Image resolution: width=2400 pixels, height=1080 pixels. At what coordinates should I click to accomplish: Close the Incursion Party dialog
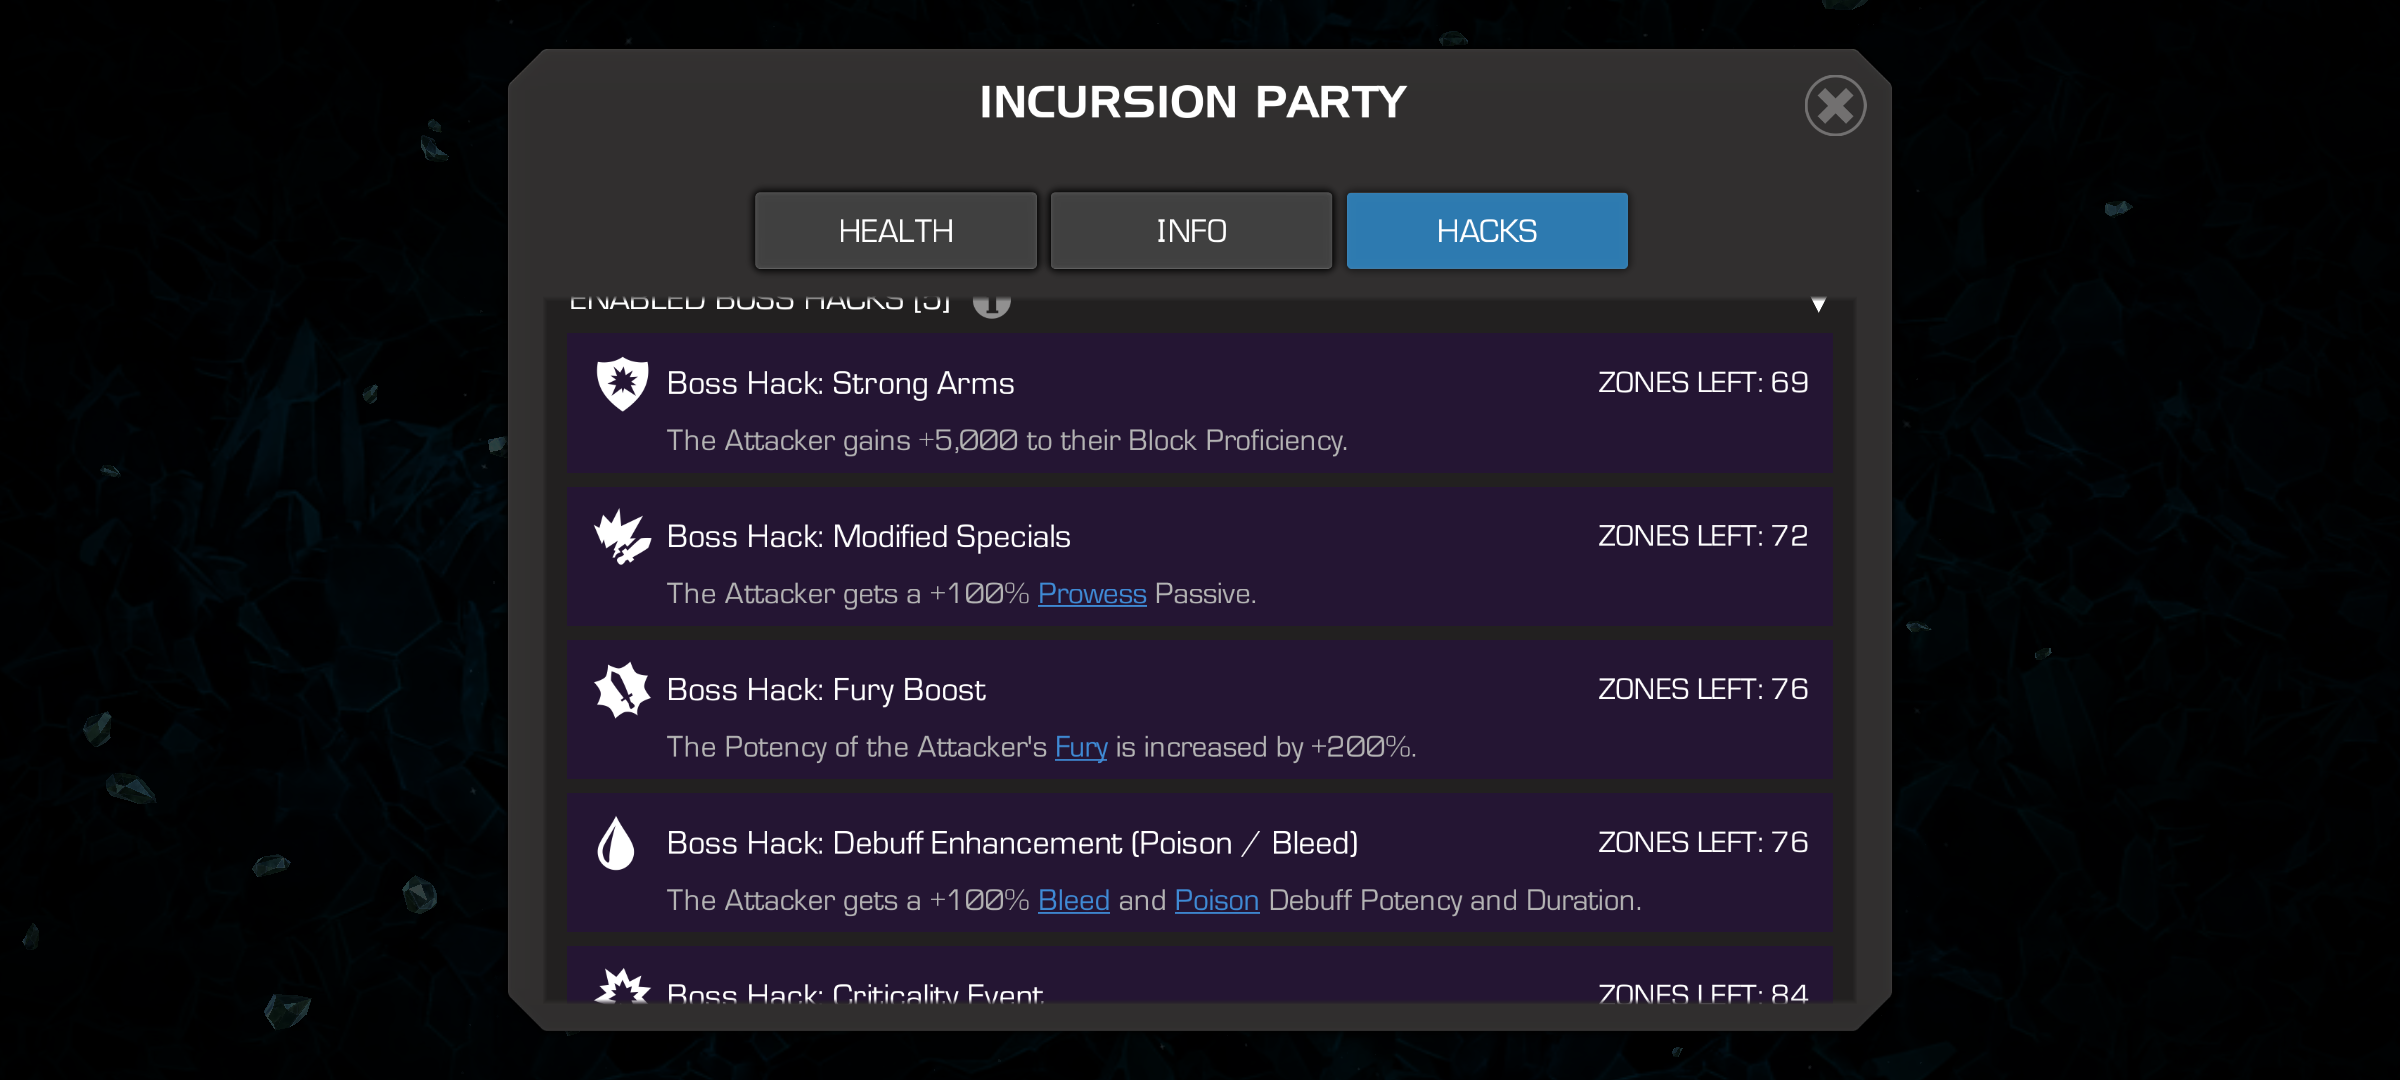1835,105
